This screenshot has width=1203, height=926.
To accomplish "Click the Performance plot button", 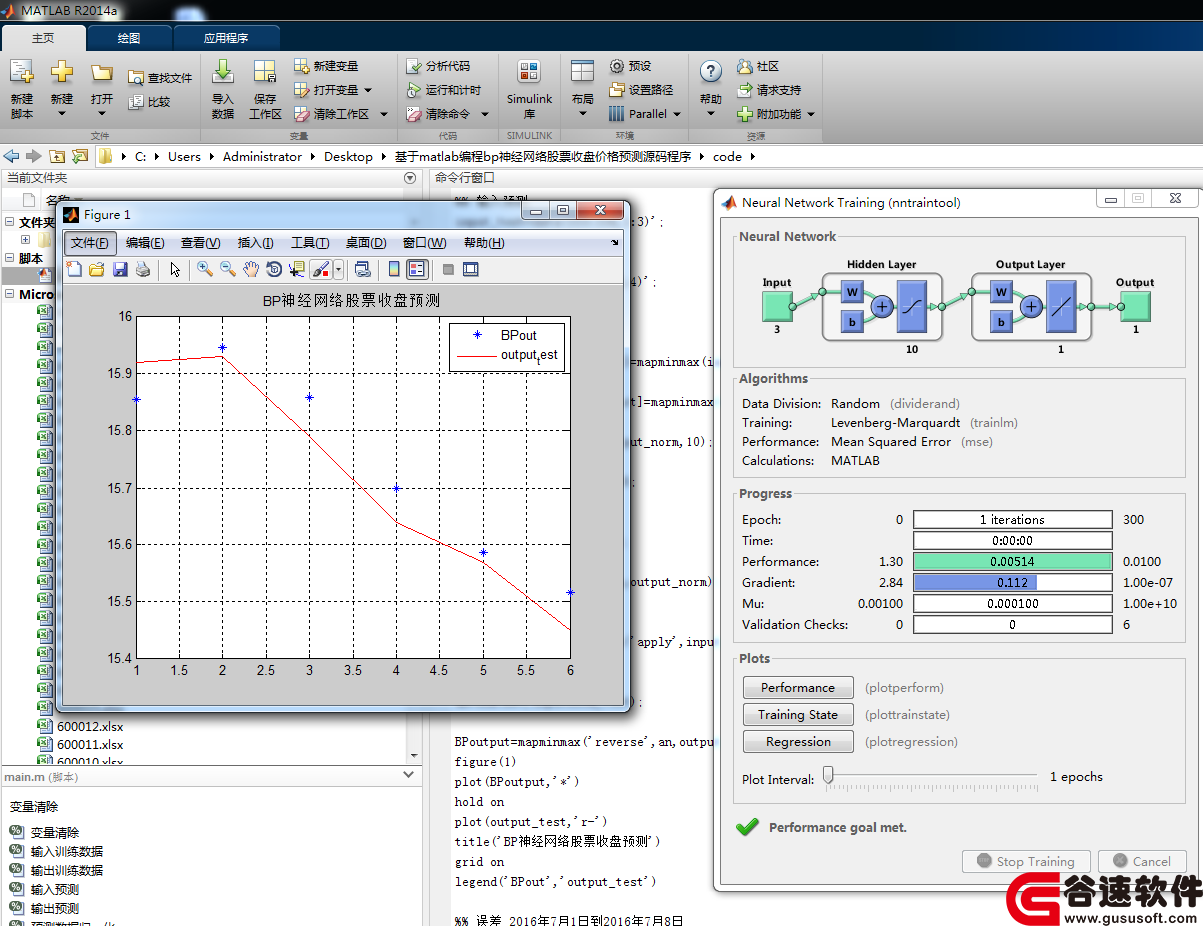I will (x=798, y=688).
